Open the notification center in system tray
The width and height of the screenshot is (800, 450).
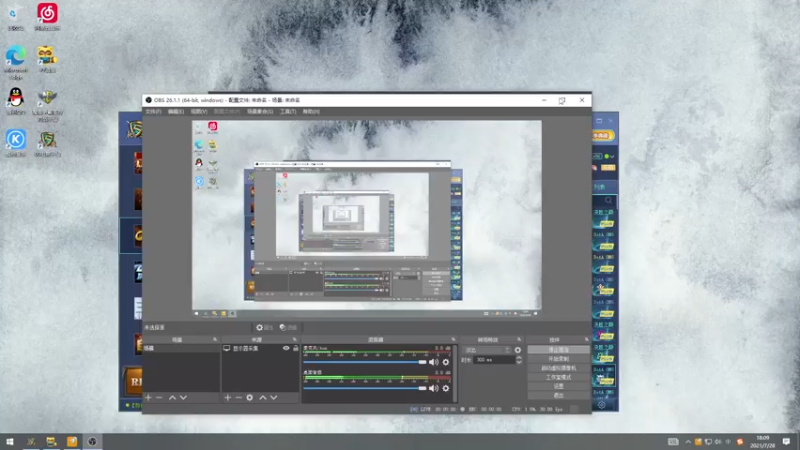pyautogui.click(x=786, y=441)
